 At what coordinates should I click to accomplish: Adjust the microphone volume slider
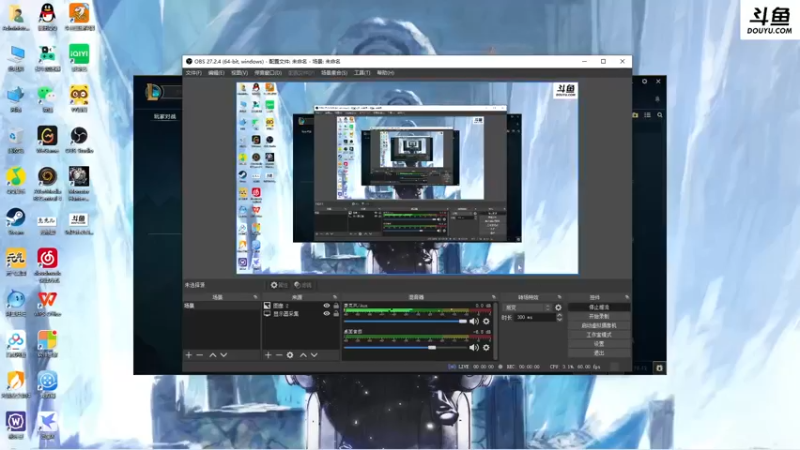tap(406, 321)
